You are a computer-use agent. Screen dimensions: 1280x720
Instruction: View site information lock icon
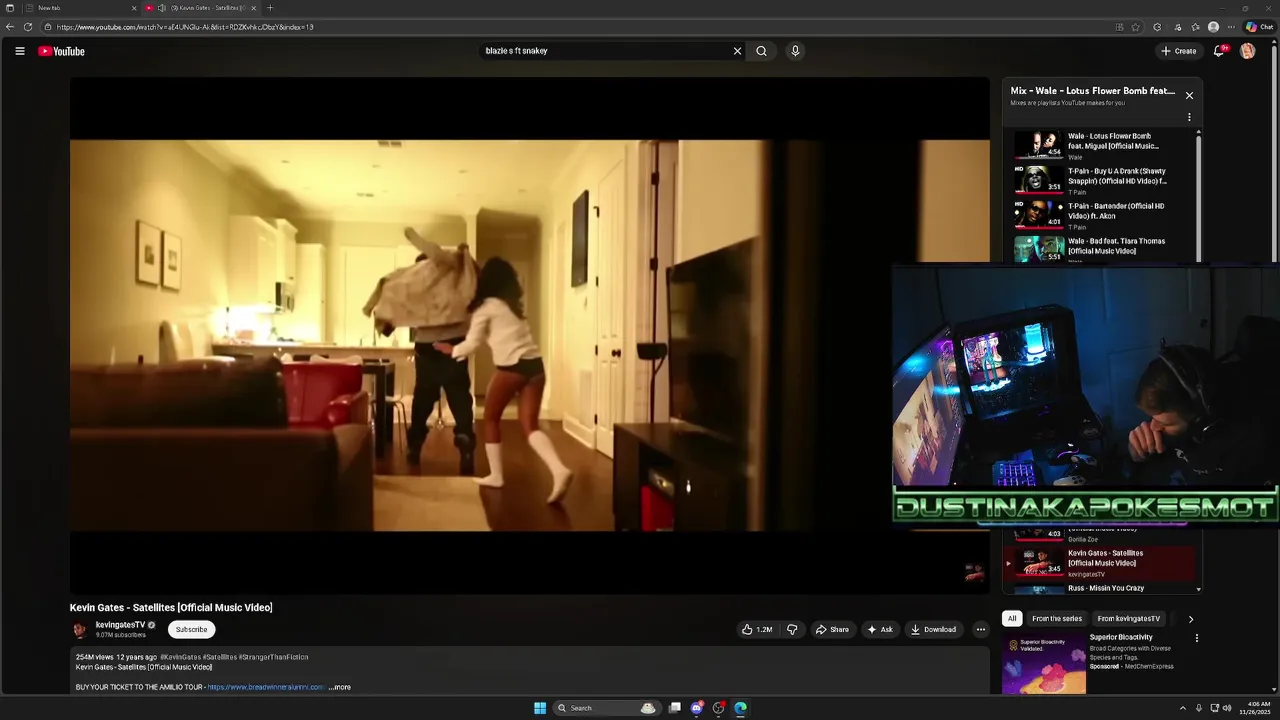(48, 27)
